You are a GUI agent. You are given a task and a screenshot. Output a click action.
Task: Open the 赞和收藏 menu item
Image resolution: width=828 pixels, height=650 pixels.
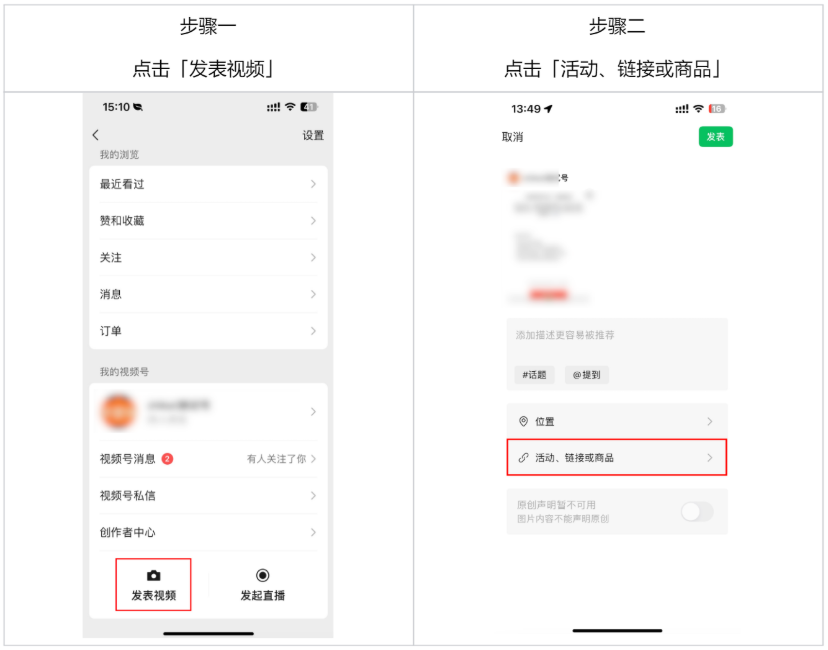[x=209, y=221]
